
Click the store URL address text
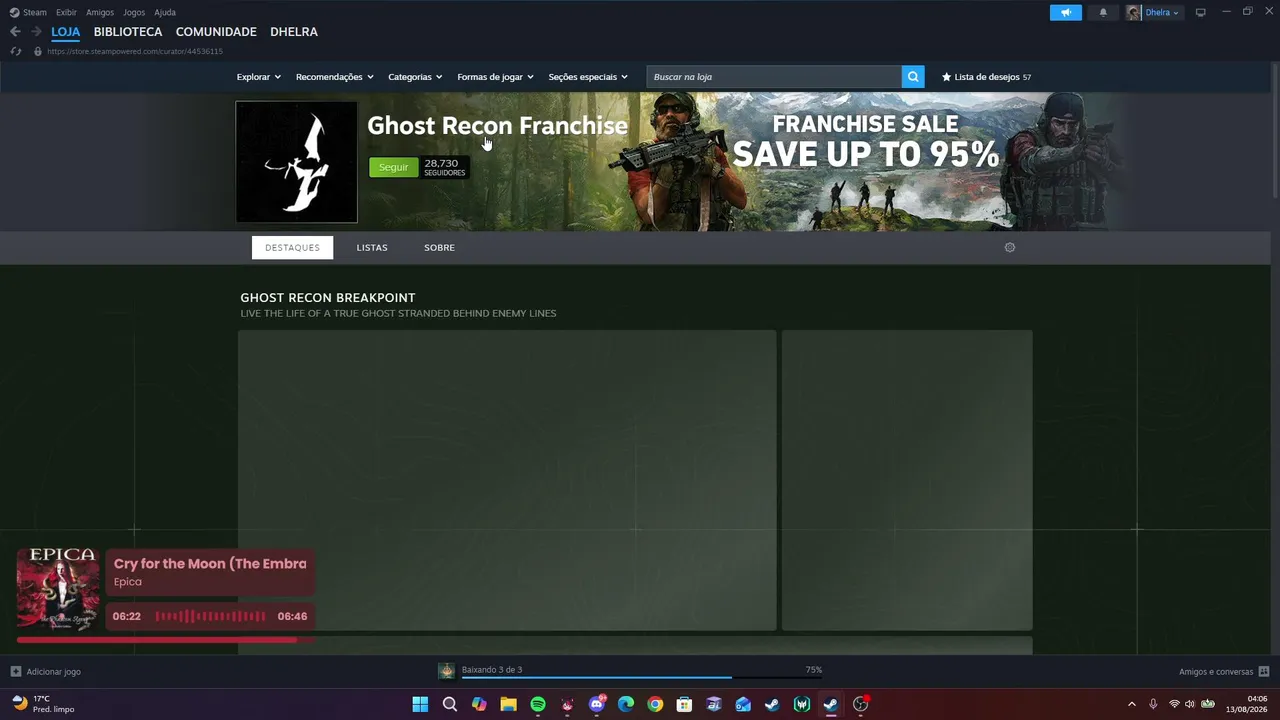[x=135, y=51]
